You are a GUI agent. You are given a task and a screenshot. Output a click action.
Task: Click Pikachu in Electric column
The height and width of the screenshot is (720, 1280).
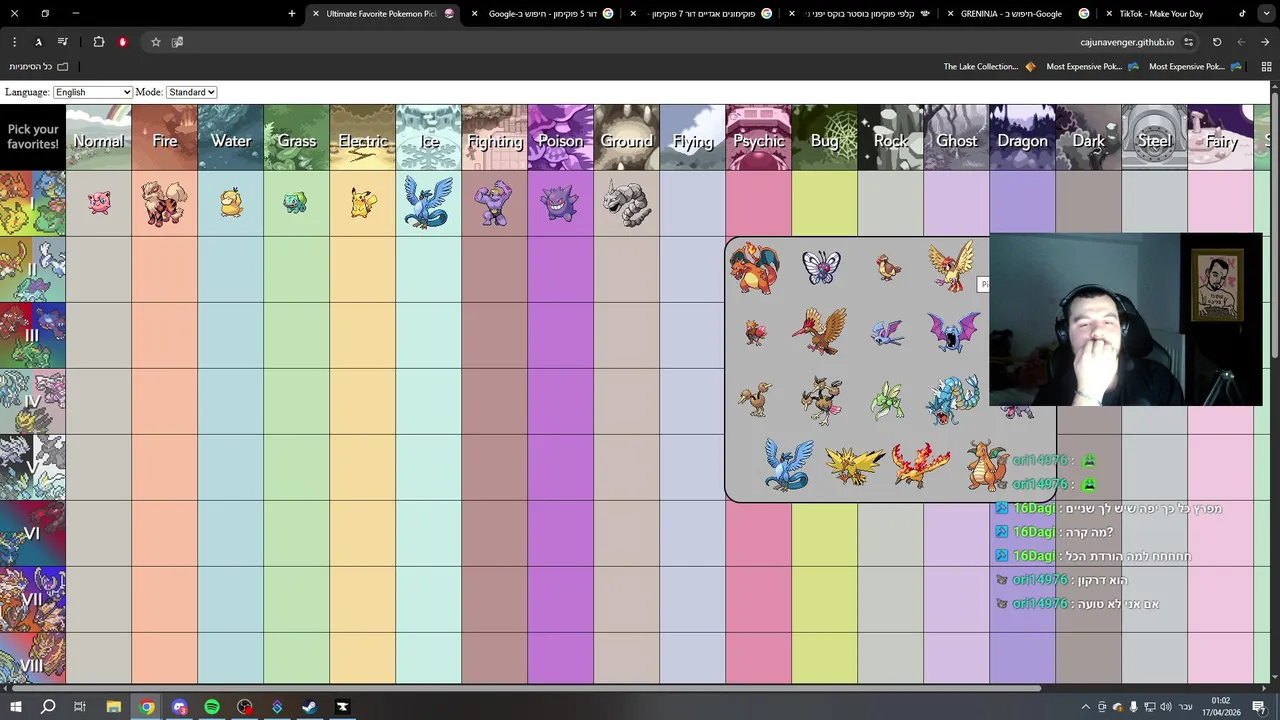click(363, 203)
